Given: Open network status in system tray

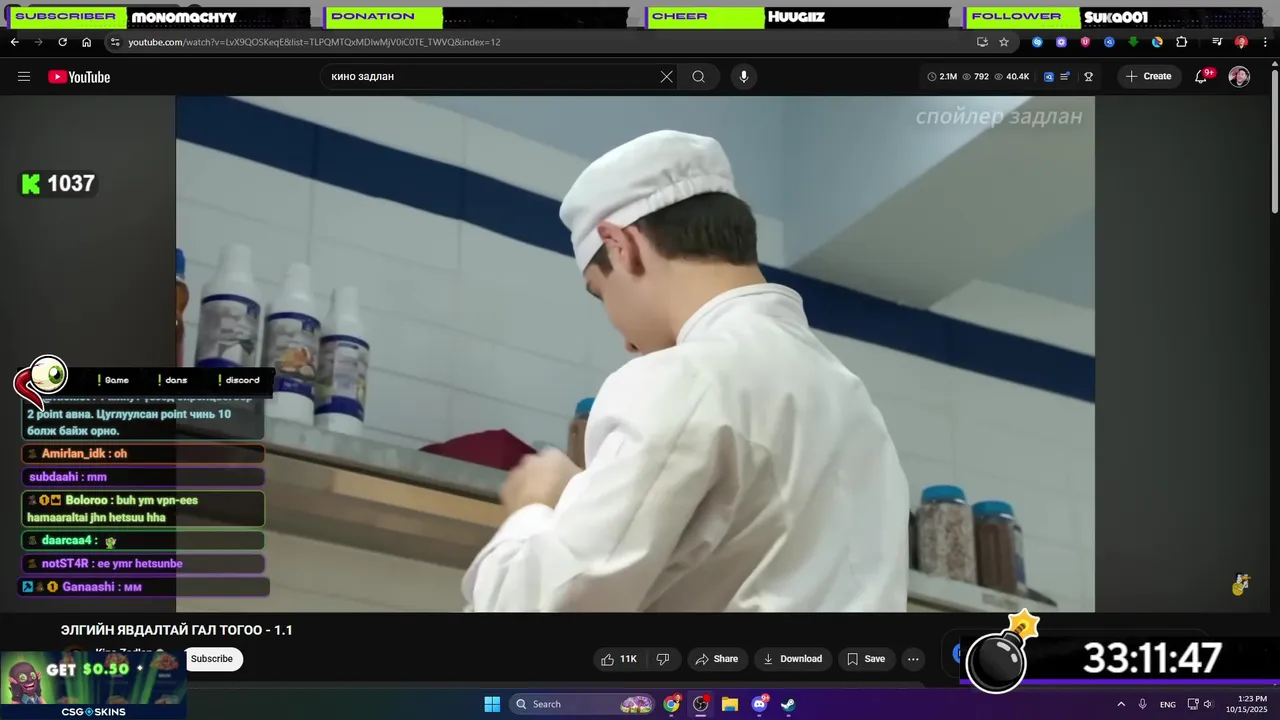Looking at the screenshot, I should (x=1193, y=704).
